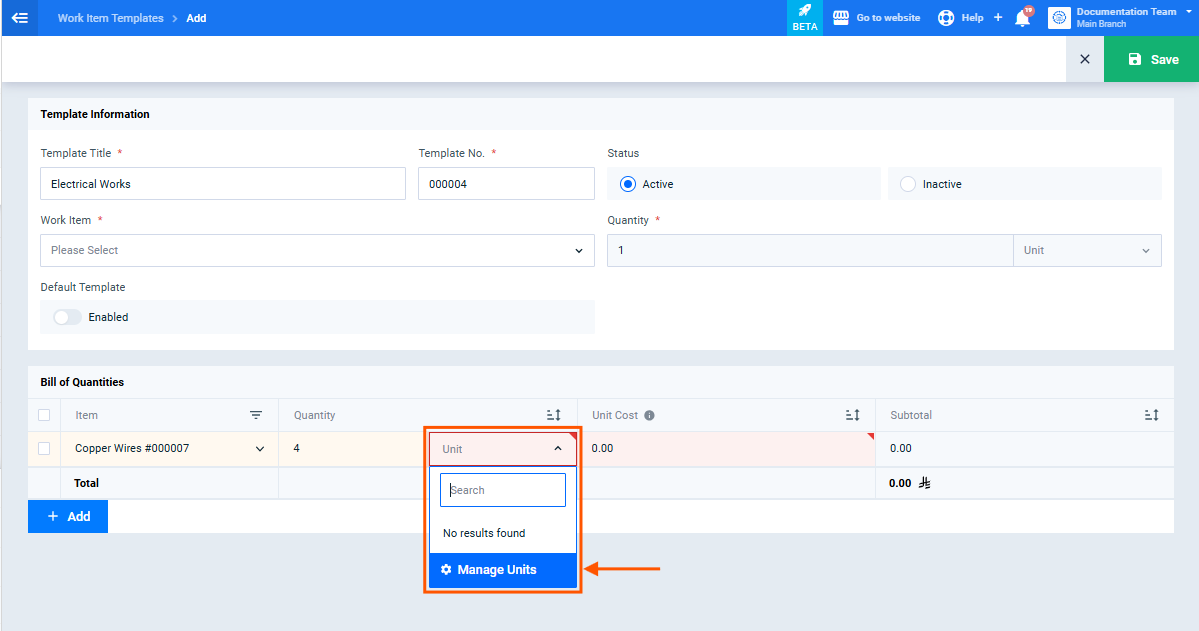Click the Unit Cost info icon
The width and height of the screenshot is (1199, 631).
(649, 415)
